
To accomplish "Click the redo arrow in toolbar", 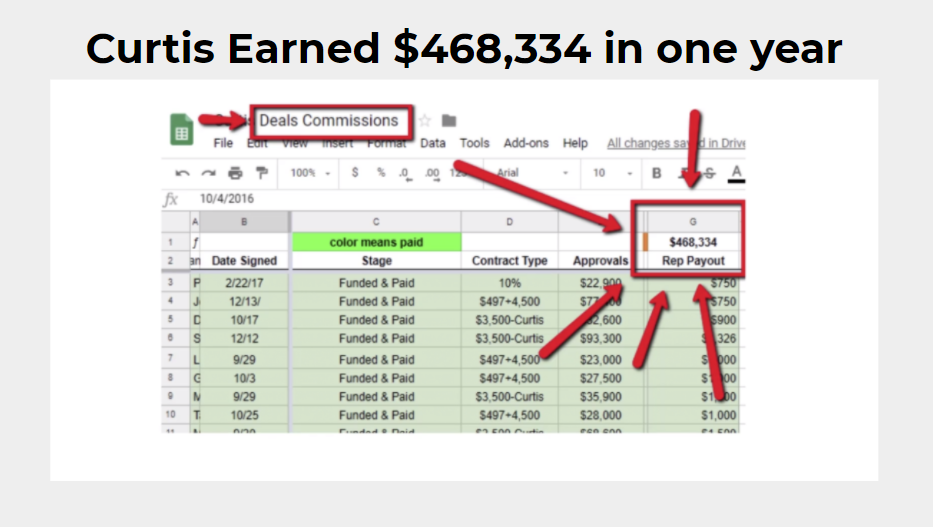I will (208, 173).
